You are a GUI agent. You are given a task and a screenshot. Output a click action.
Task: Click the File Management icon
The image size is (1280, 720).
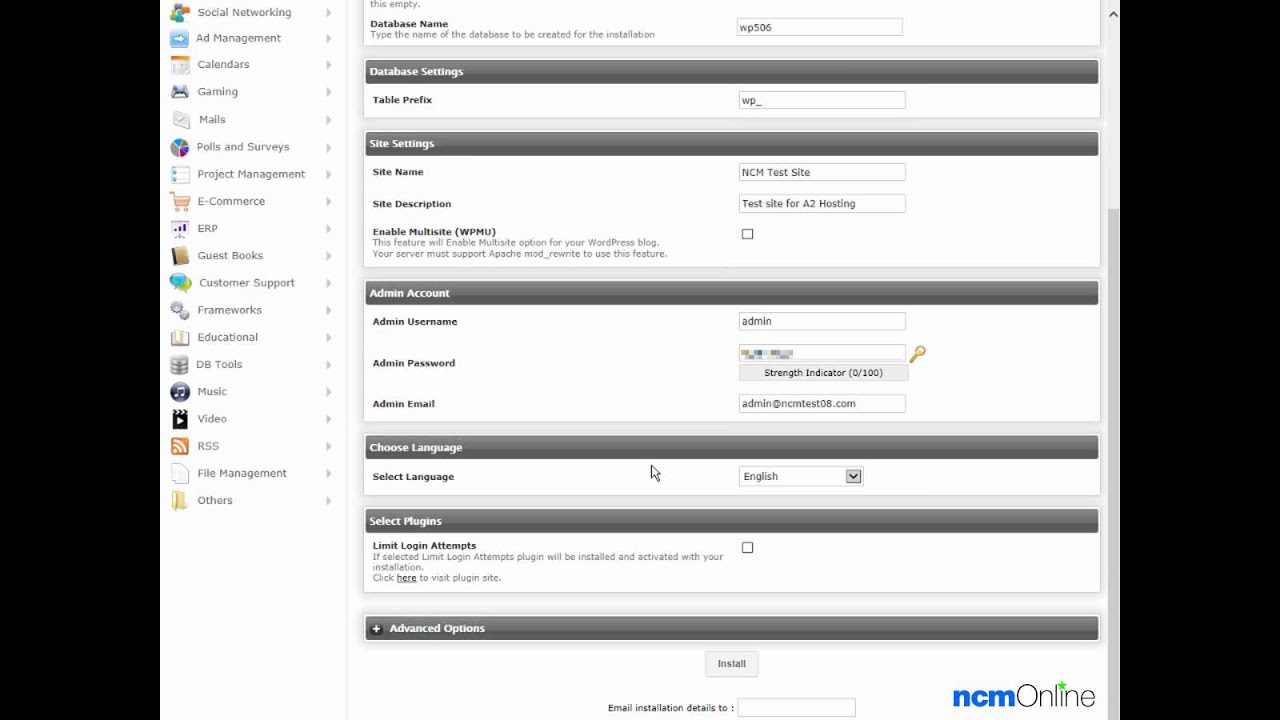click(x=180, y=473)
